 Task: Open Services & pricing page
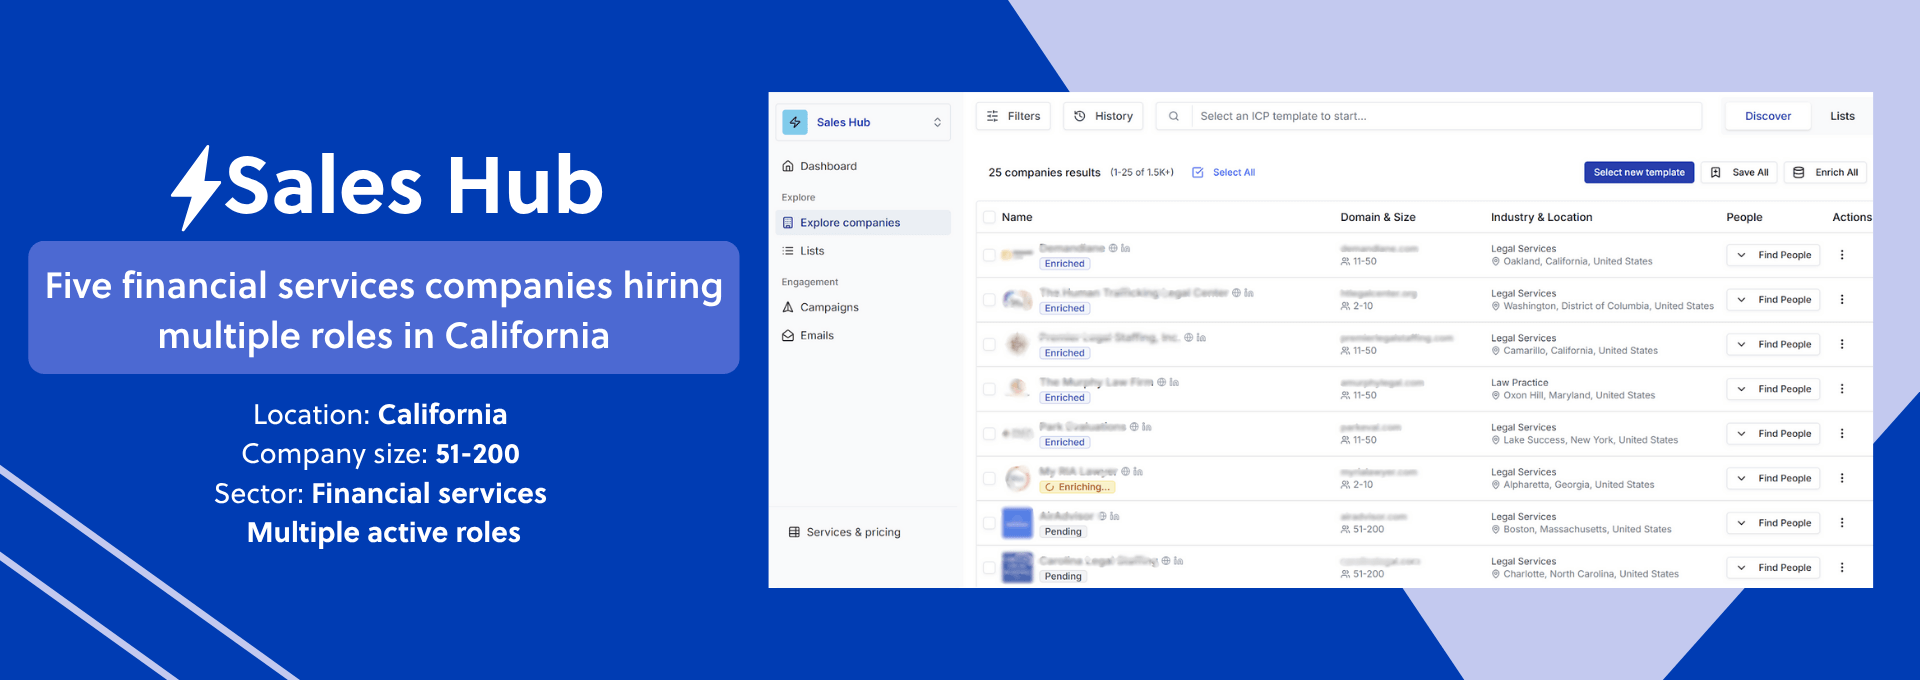coord(852,532)
